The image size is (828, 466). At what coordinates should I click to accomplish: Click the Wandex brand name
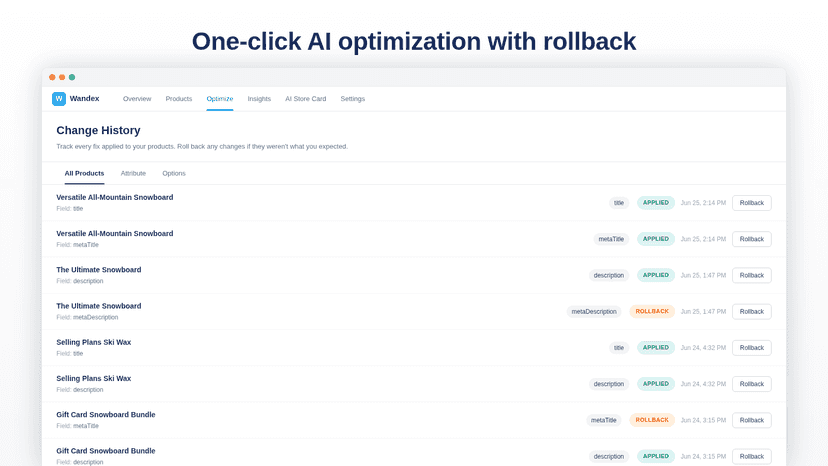(84, 98)
